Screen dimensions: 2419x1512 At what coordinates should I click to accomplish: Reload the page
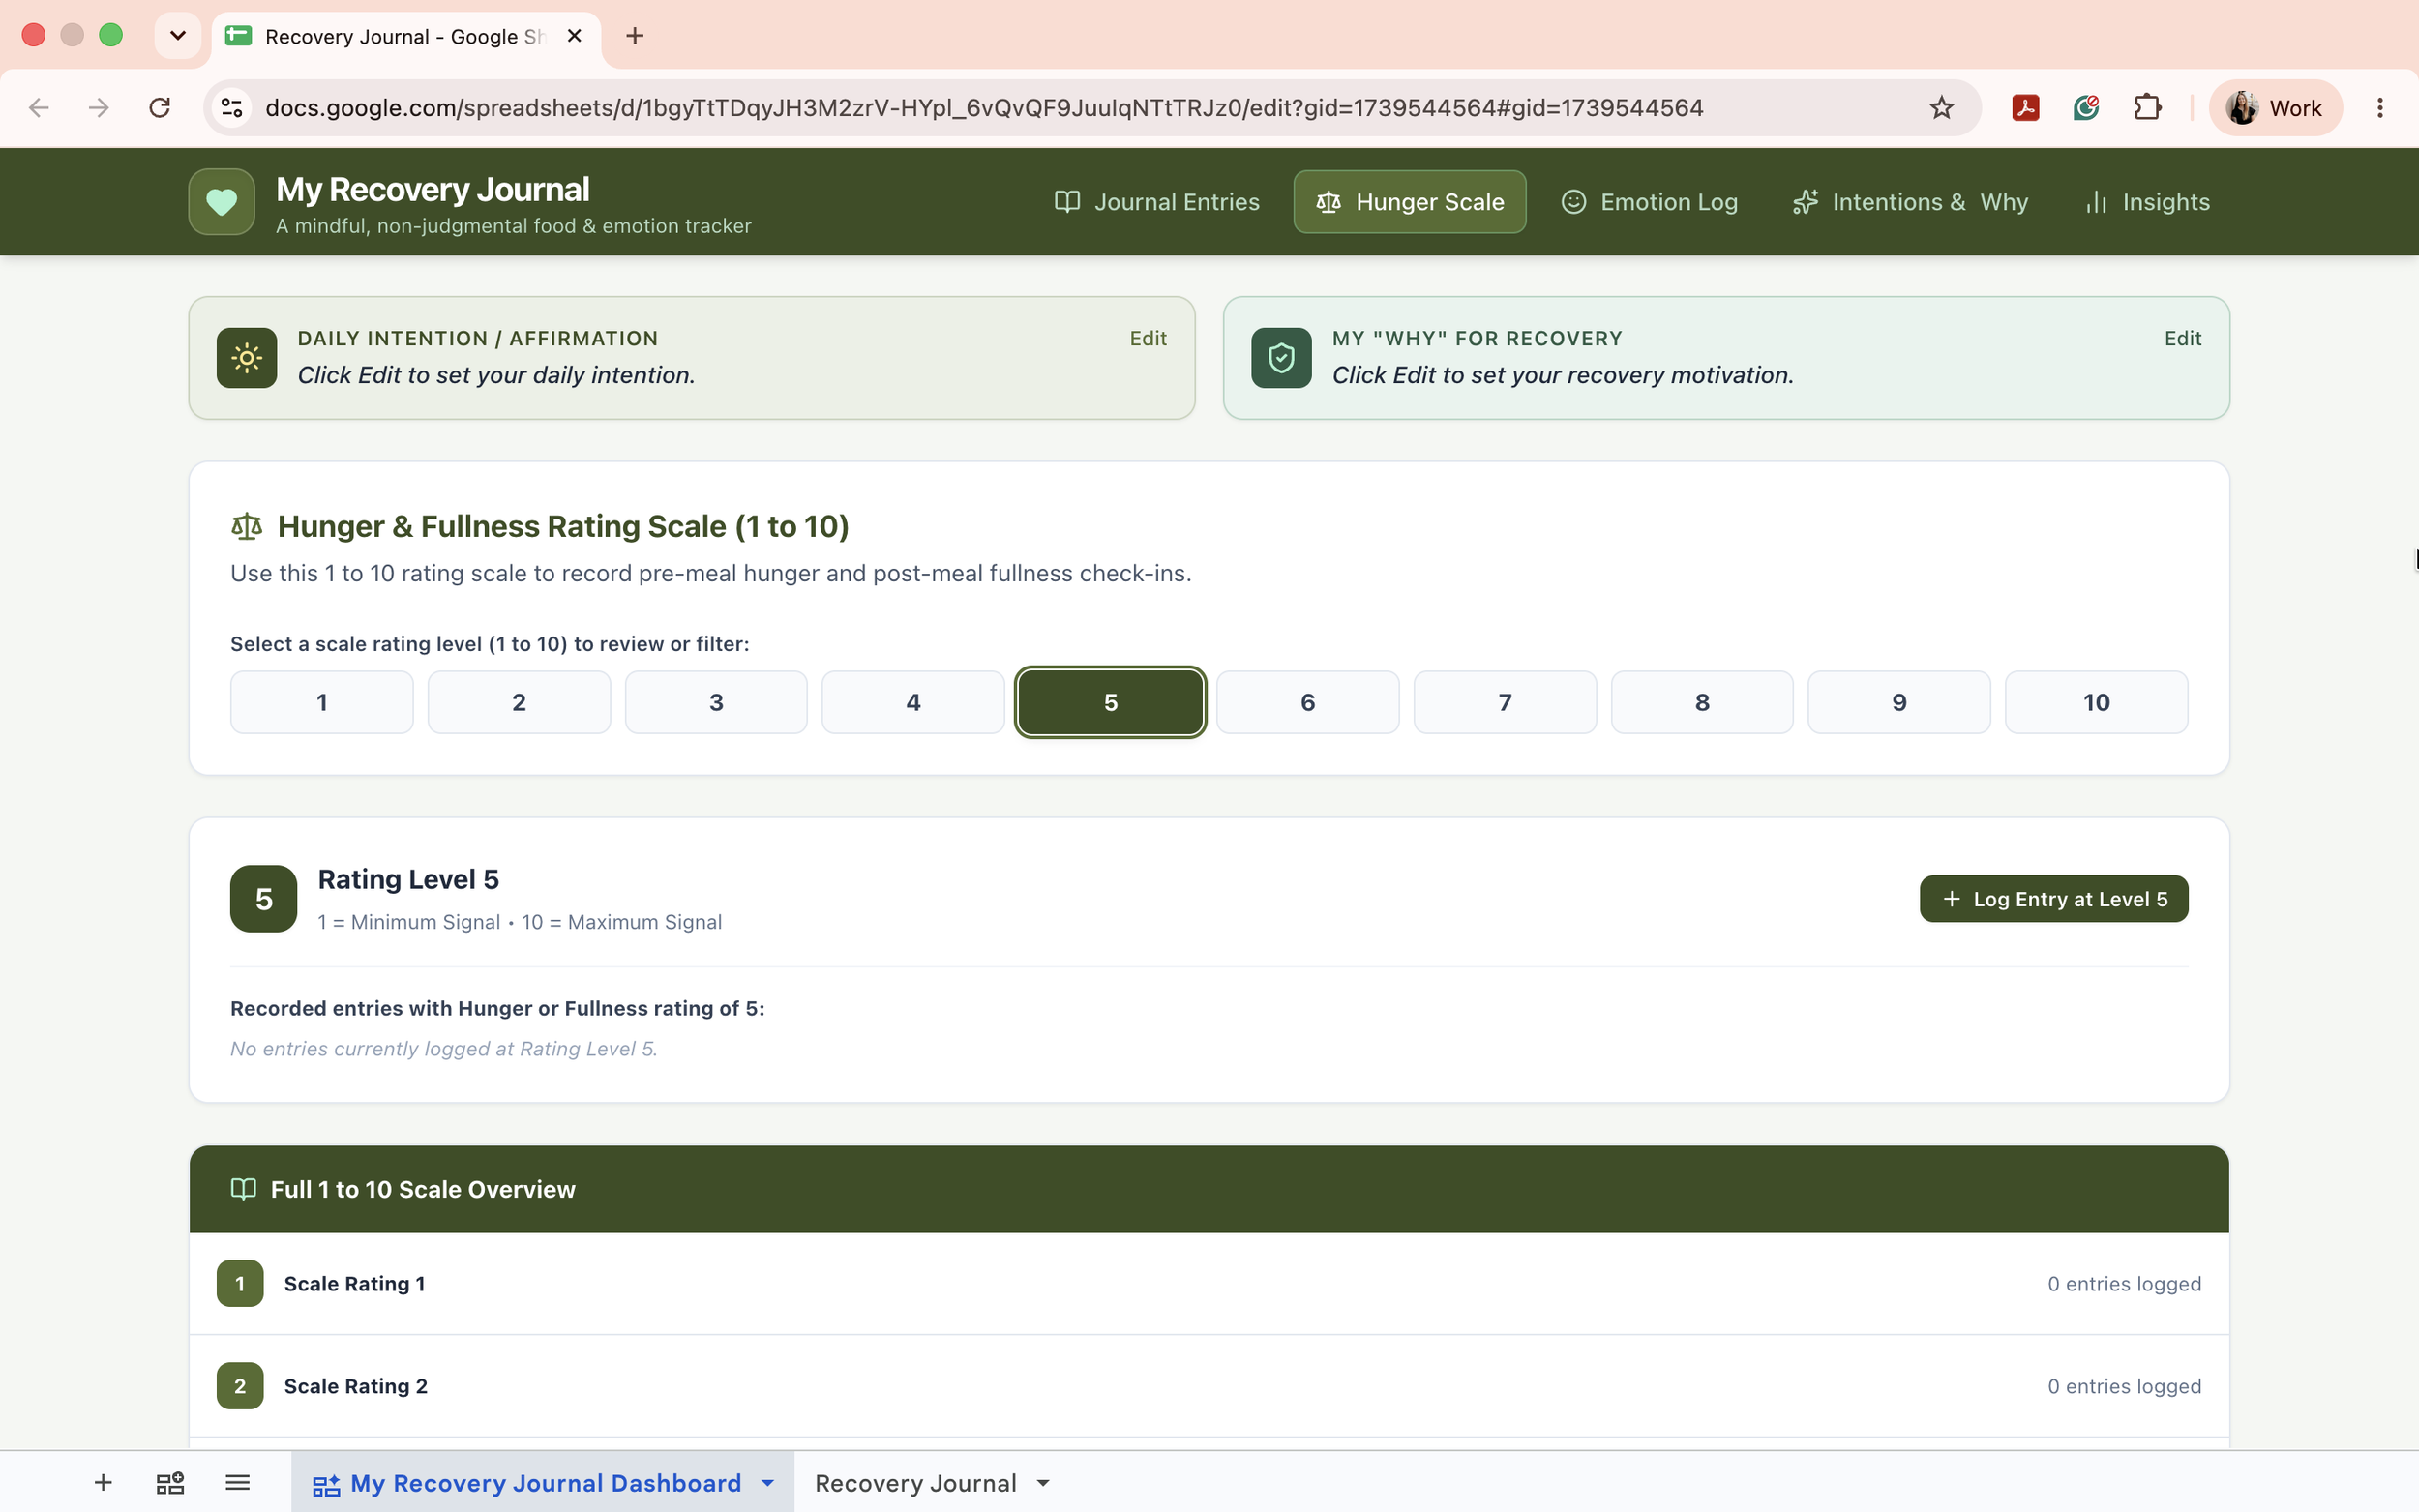pos(160,108)
